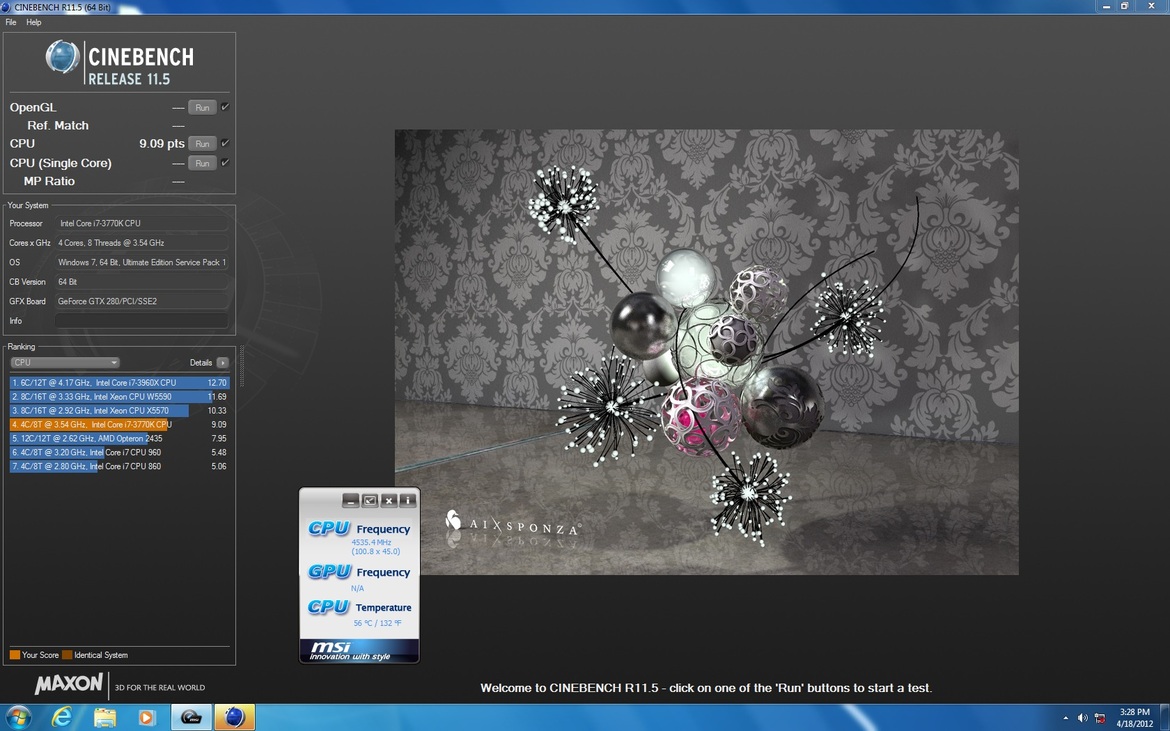This screenshot has height=731, width=1170.
Task: Select ranking row Intel Xeon CPU X5570
Action: pyautogui.click(x=119, y=410)
